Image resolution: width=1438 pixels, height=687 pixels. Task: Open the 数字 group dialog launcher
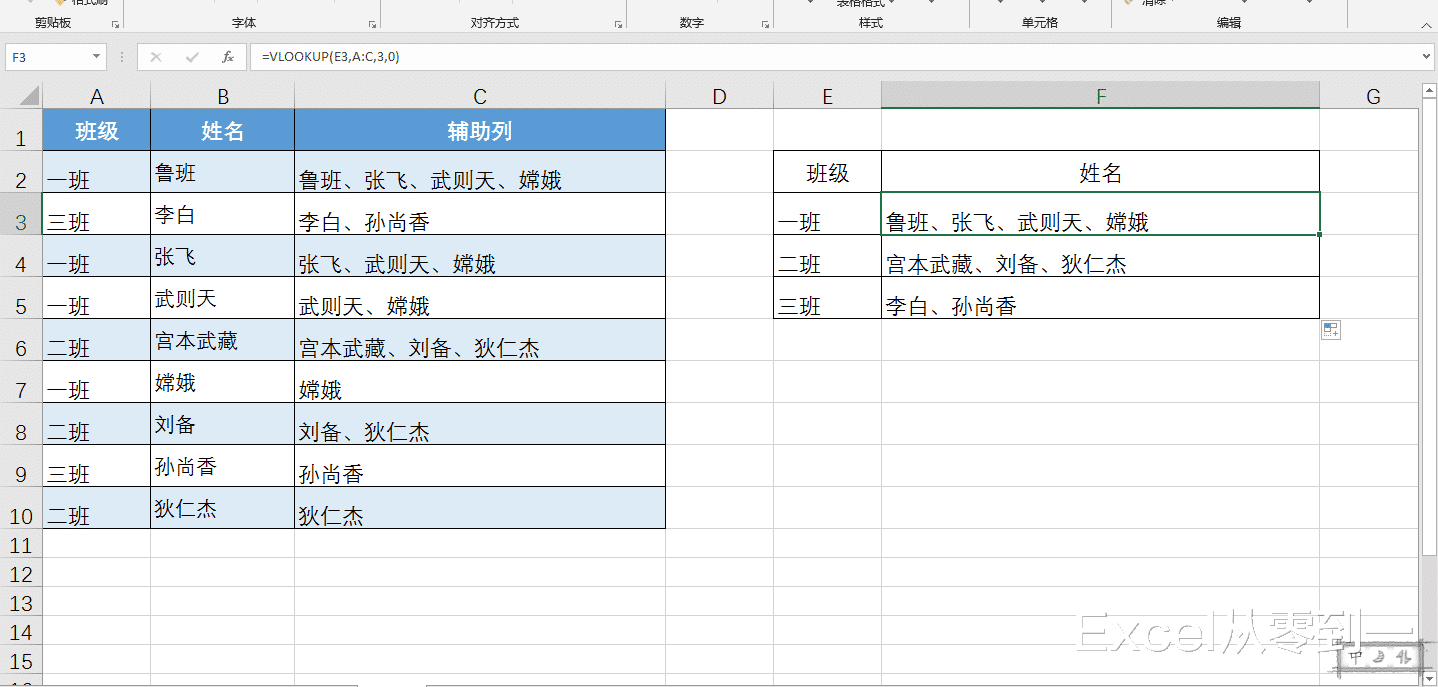[766, 22]
